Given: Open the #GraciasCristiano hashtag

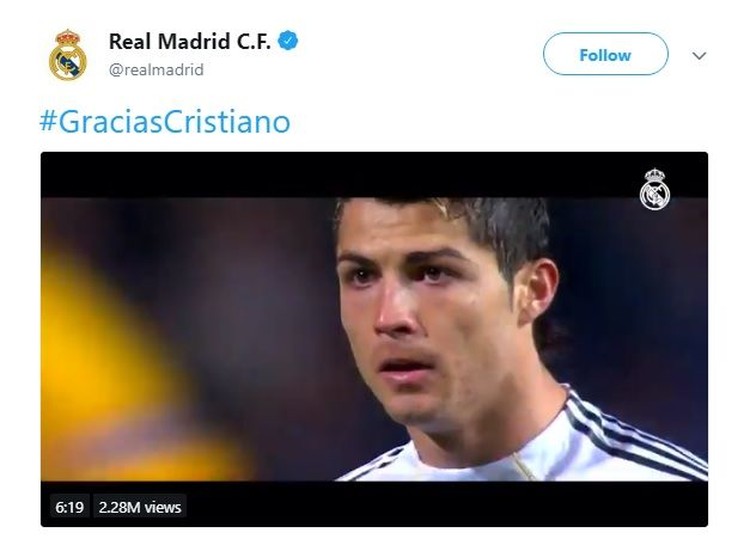Looking at the screenshot, I should (x=165, y=121).
